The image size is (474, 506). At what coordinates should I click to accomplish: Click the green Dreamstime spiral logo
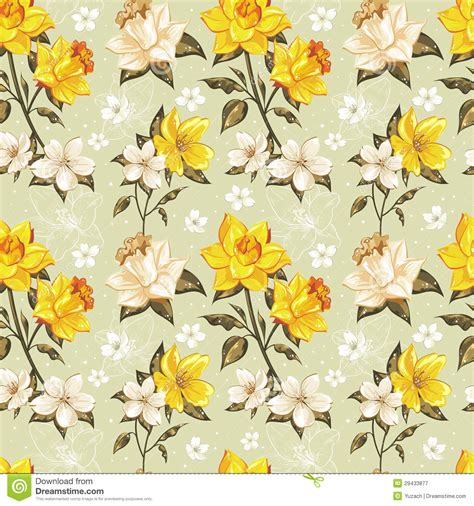(19, 487)
